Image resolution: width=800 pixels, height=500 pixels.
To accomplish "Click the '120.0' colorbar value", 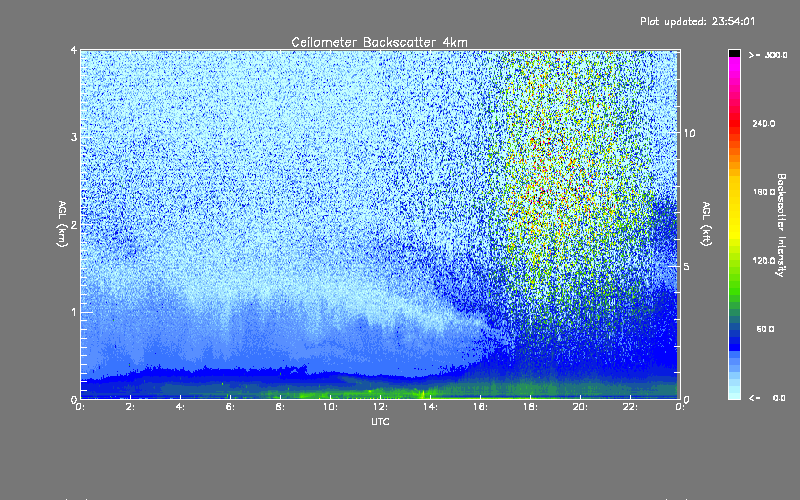I will pyautogui.click(x=764, y=260).
